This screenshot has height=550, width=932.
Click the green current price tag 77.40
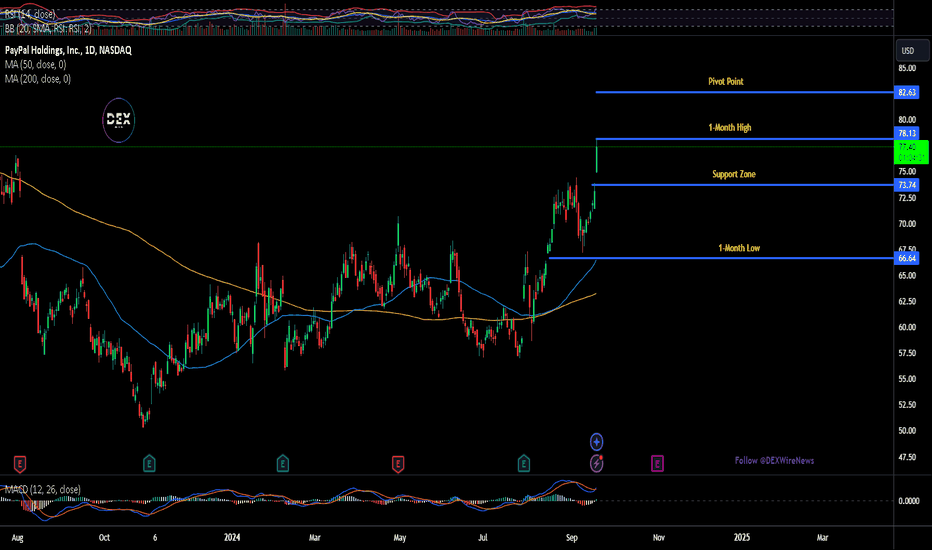point(911,152)
